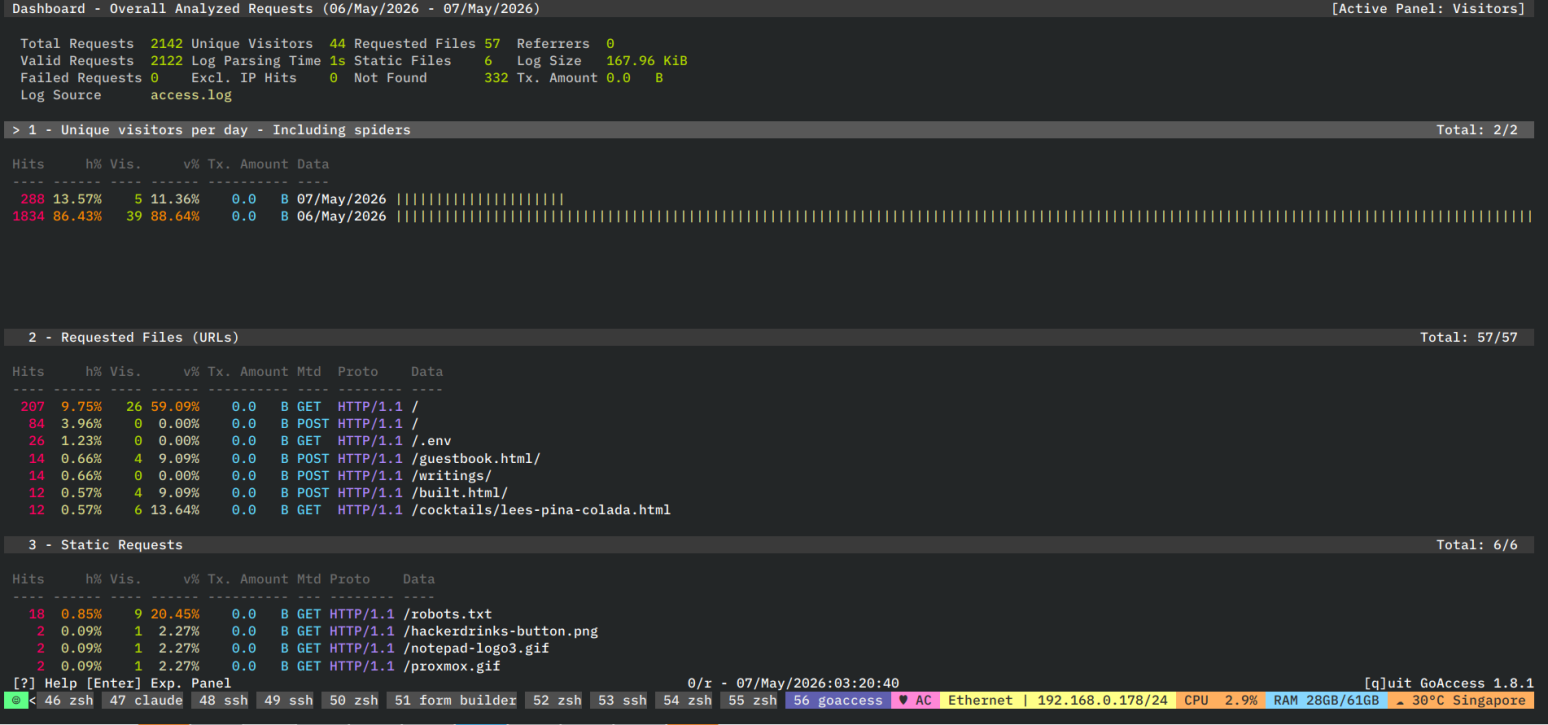1548x725 pixels.
Task: Click the bar graph for 06/May/2026
Action: pyautogui.click(x=964, y=216)
